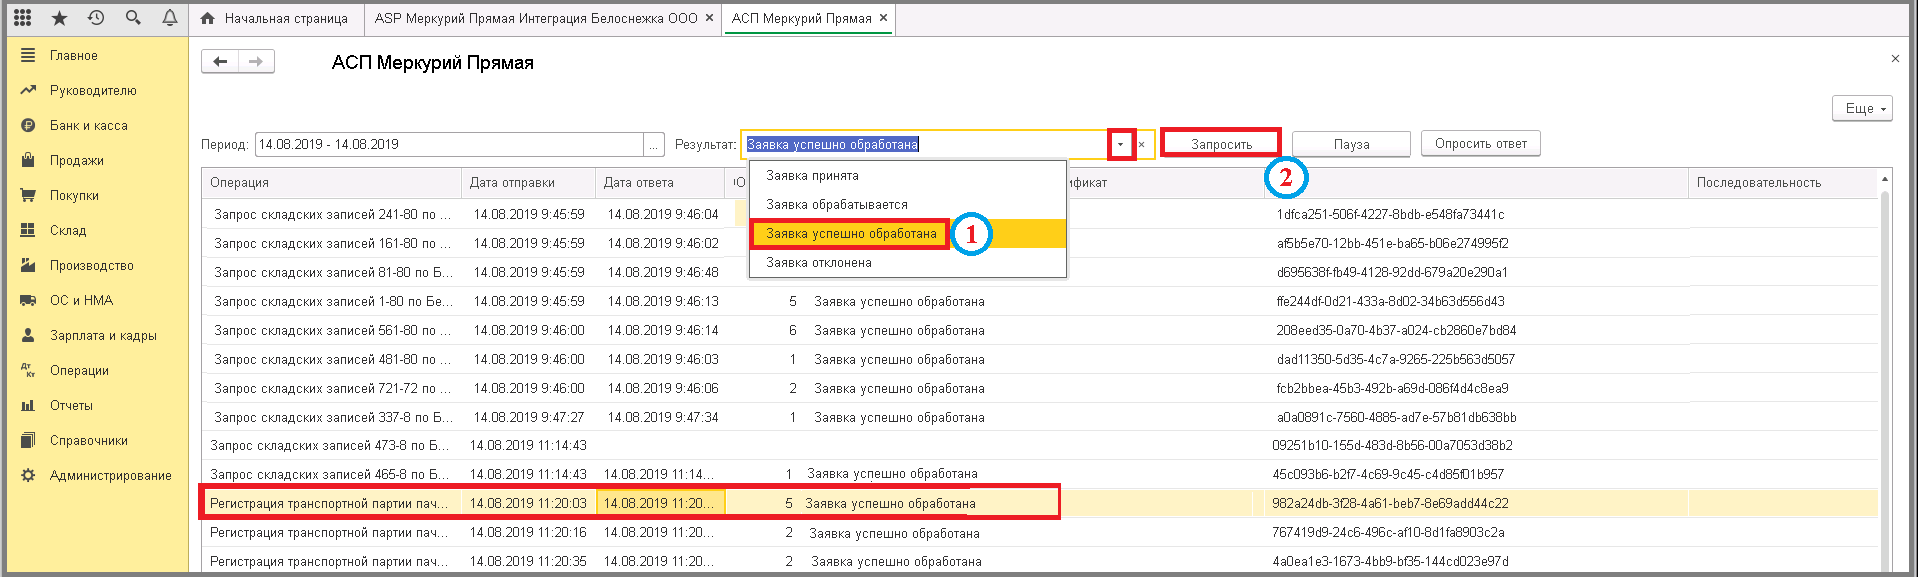Open the Покупки section

click(x=74, y=196)
